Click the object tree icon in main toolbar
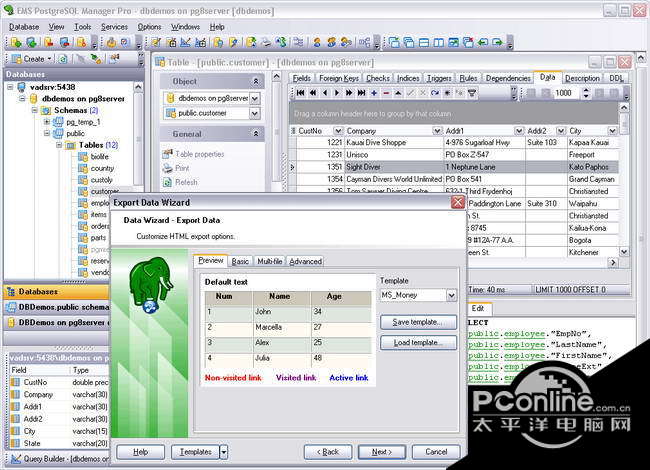650x470 pixels. tap(364, 42)
